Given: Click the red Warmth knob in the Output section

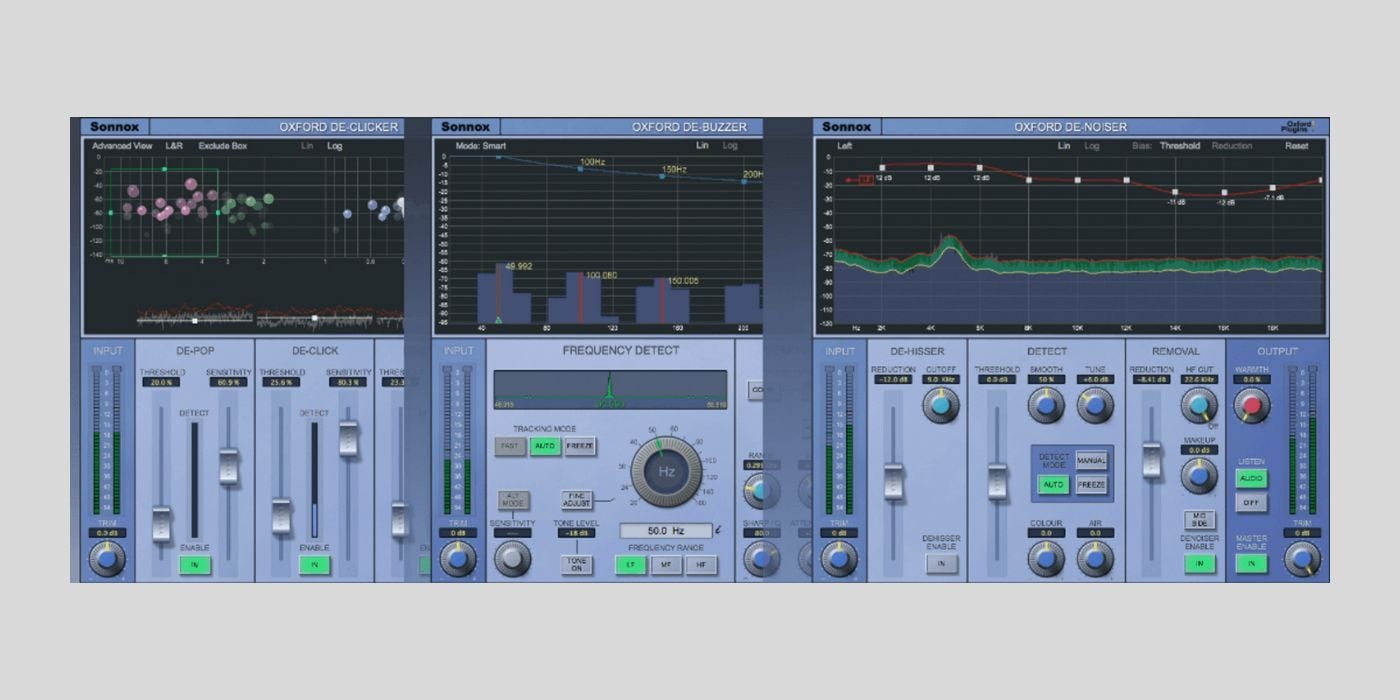Looking at the screenshot, I should [1253, 405].
